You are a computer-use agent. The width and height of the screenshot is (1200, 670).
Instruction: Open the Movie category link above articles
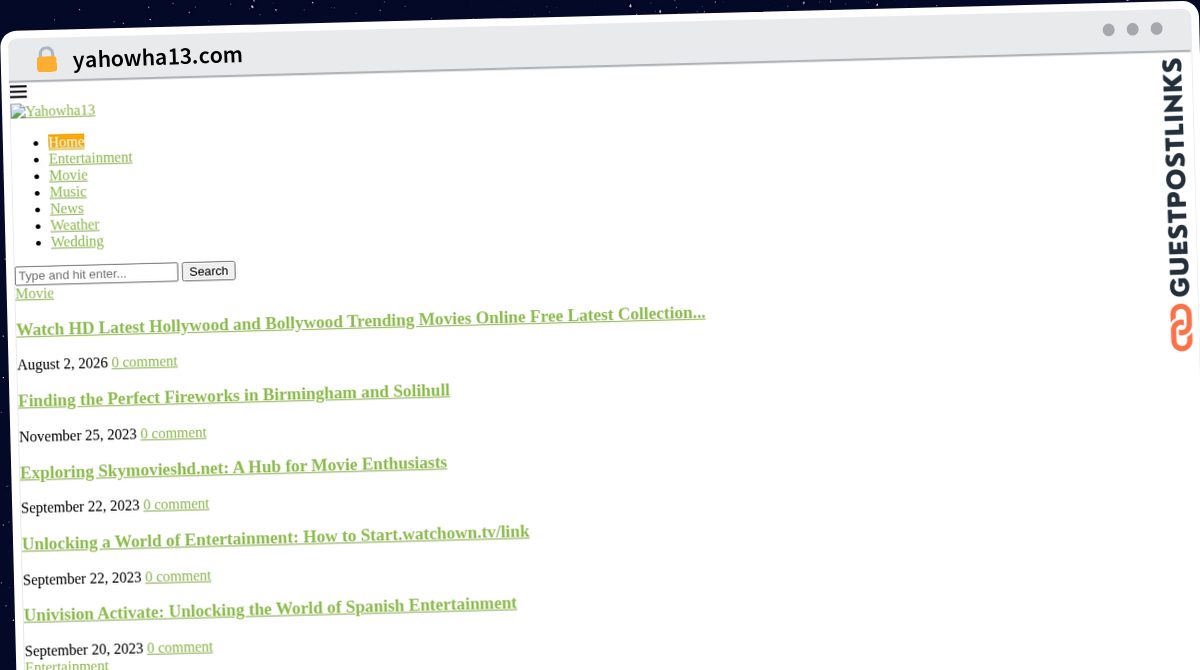35,293
